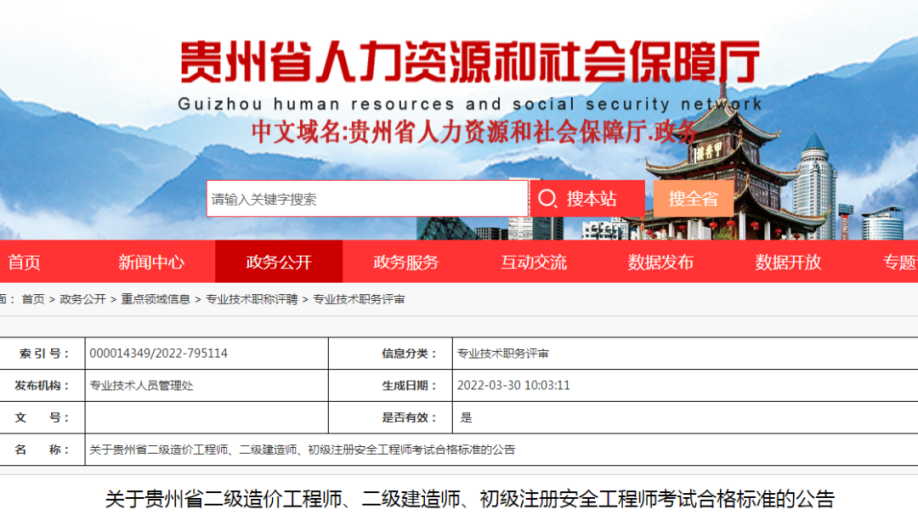Click the 专业技术职务评审 breadcrumb link
The height and width of the screenshot is (521, 918).
click(x=359, y=299)
